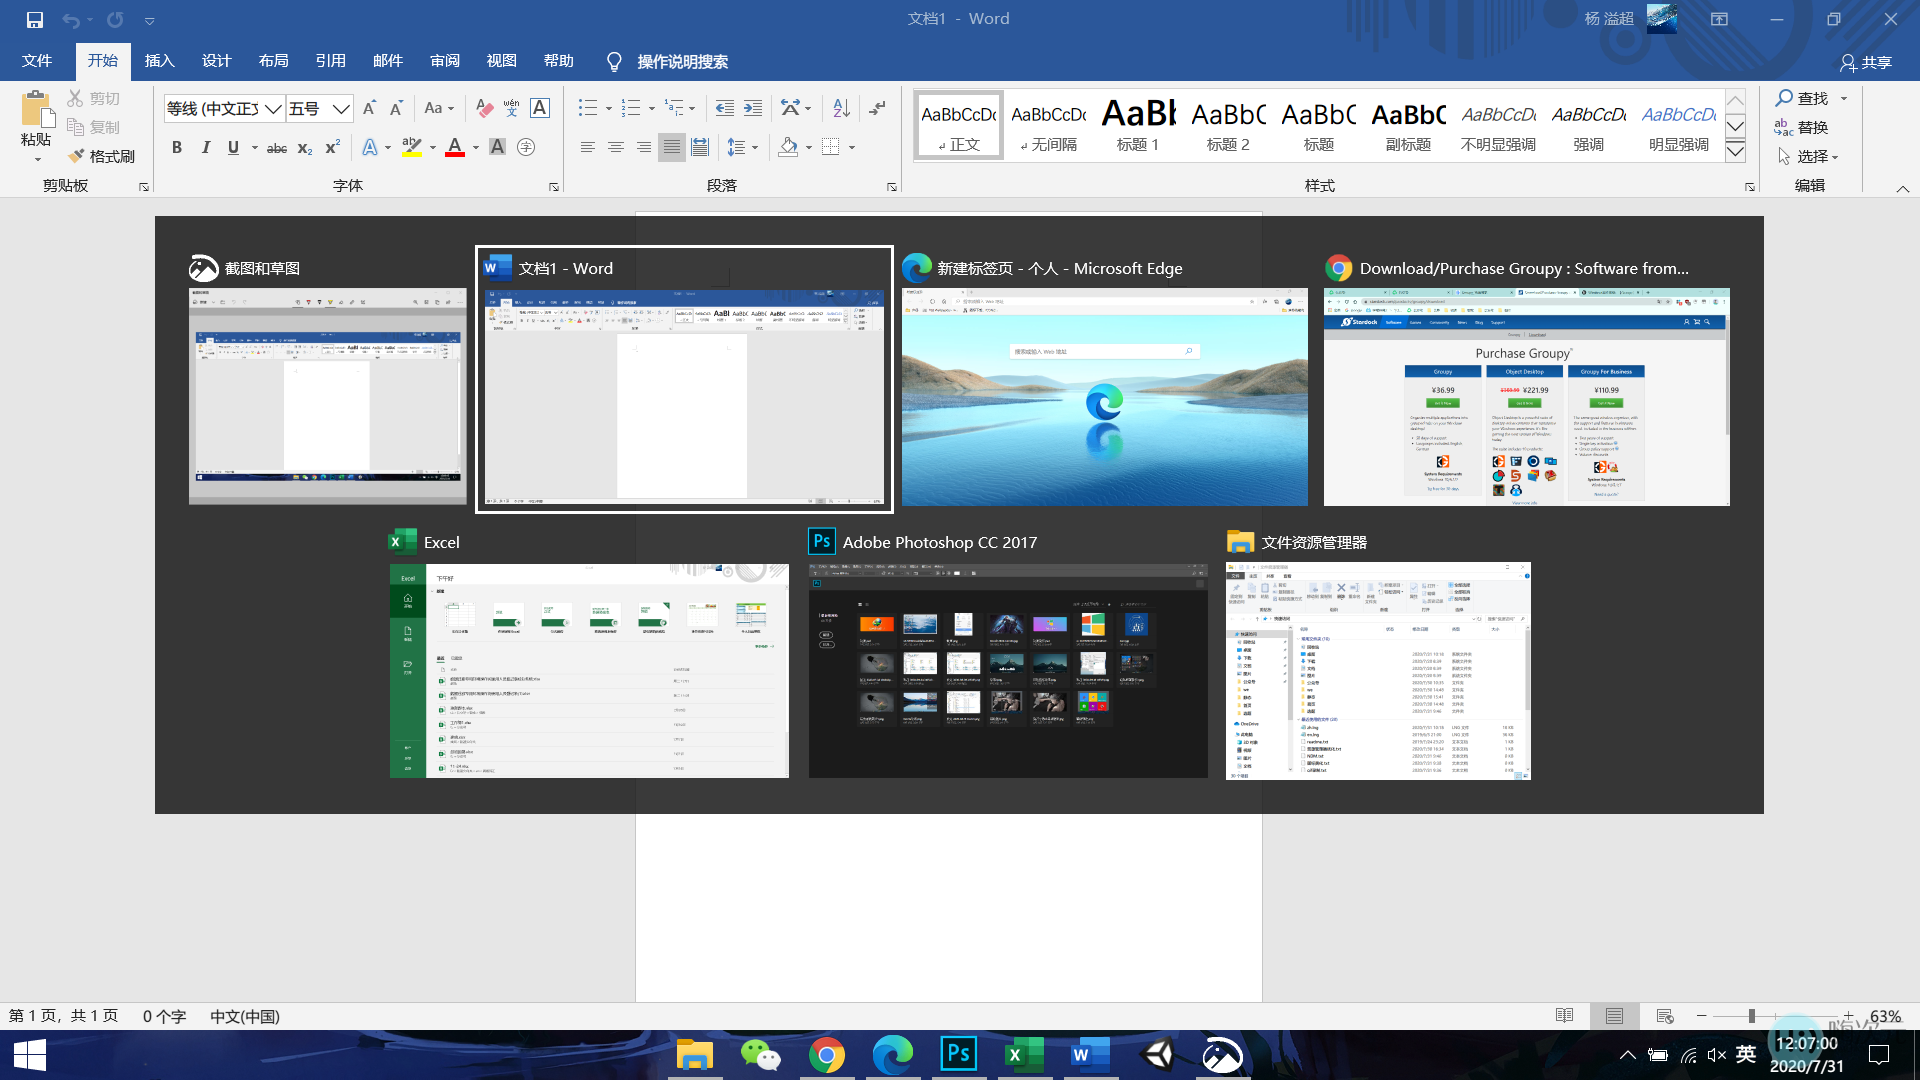Click the increase indent icon

point(753,108)
